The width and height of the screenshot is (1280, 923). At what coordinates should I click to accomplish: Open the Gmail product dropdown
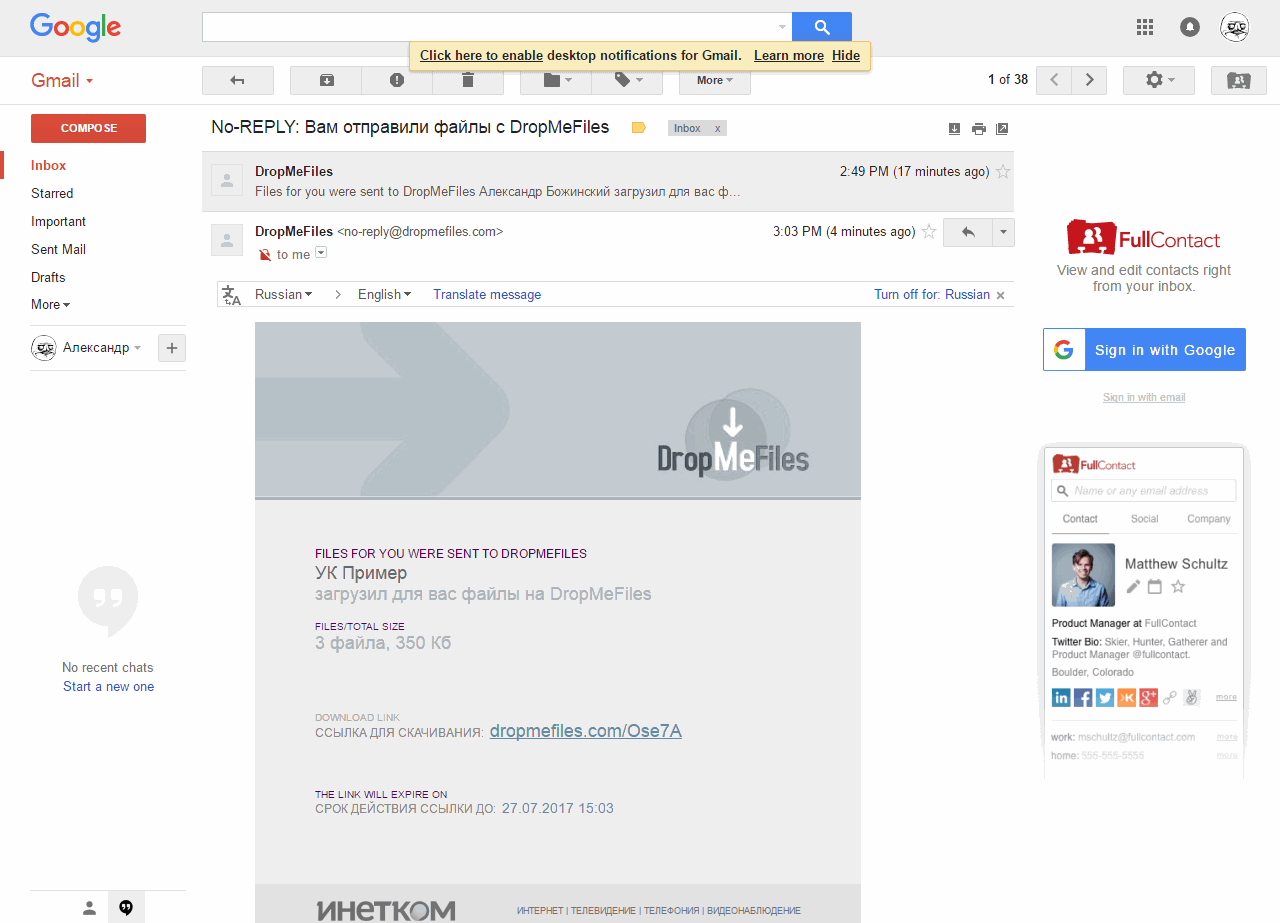coord(62,81)
